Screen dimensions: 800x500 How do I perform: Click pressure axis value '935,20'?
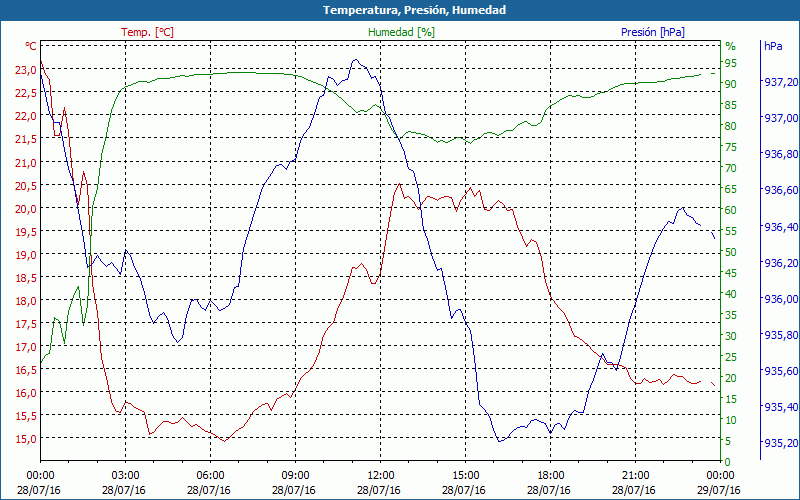pyautogui.click(x=780, y=443)
